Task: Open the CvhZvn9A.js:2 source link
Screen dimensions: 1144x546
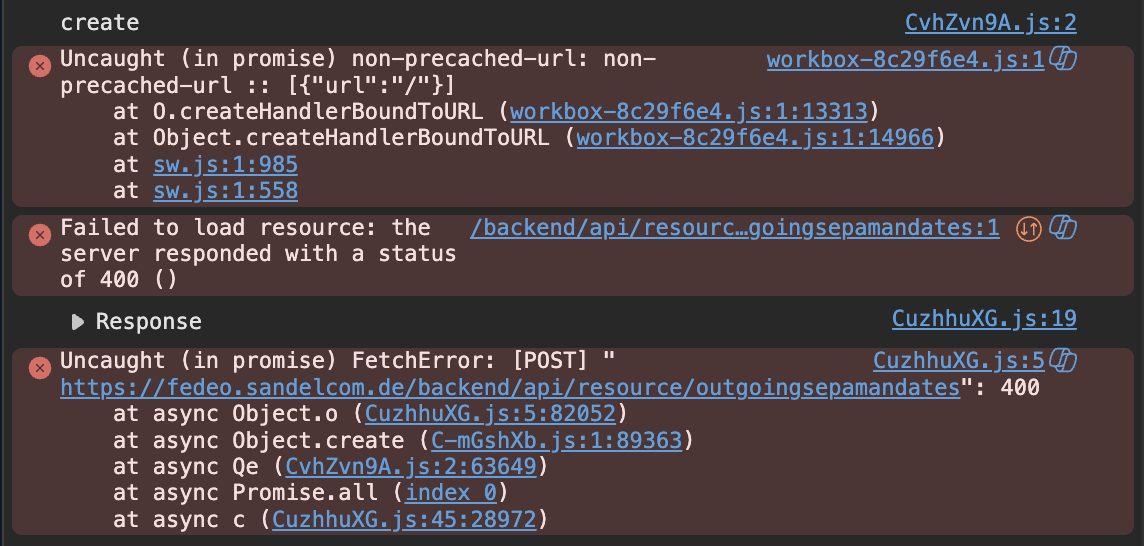Action: pyautogui.click(x=991, y=23)
